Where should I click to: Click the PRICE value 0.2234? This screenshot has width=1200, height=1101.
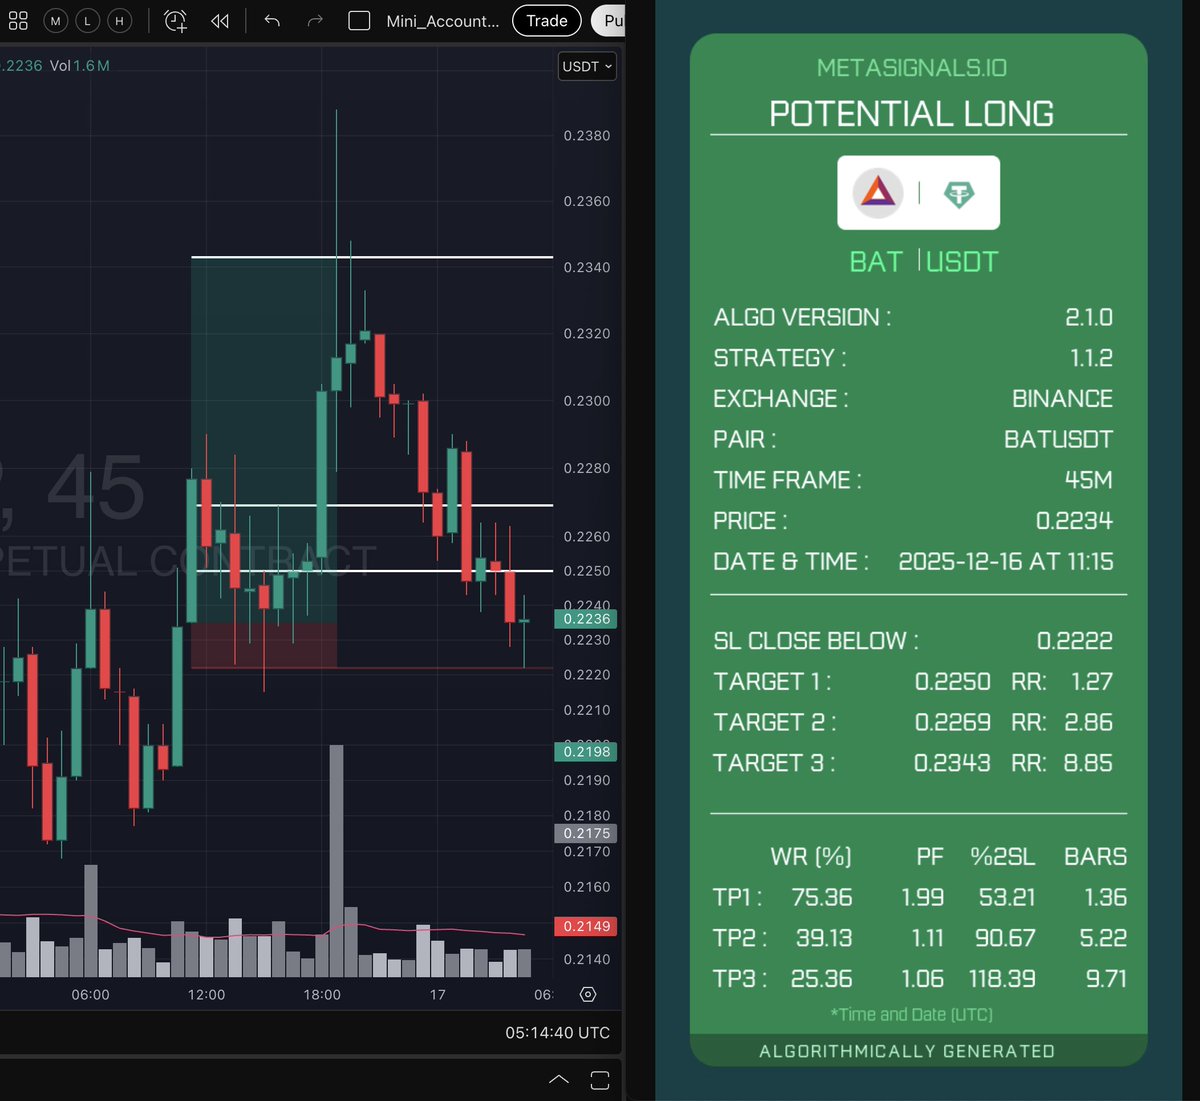click(1074, 521)
